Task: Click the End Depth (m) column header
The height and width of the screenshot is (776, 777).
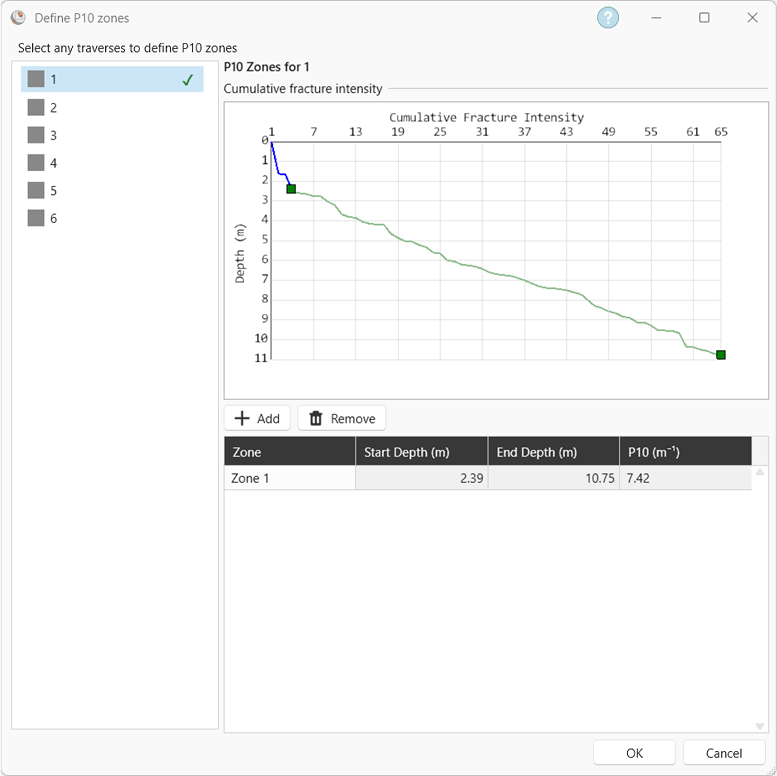Action: pyautogui.click(x=554, y=451)
